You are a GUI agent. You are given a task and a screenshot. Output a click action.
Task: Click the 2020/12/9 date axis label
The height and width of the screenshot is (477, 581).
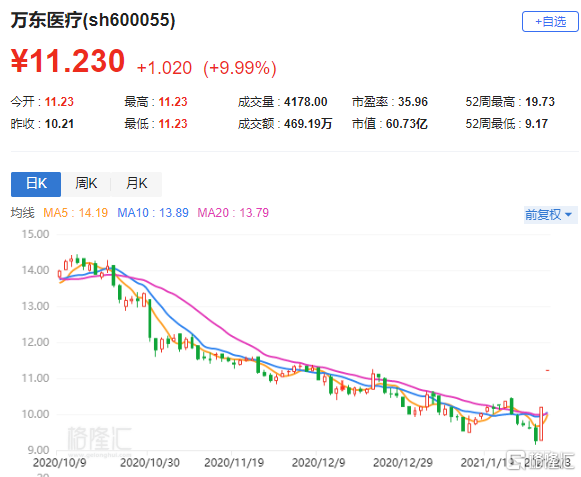[318, 463]
